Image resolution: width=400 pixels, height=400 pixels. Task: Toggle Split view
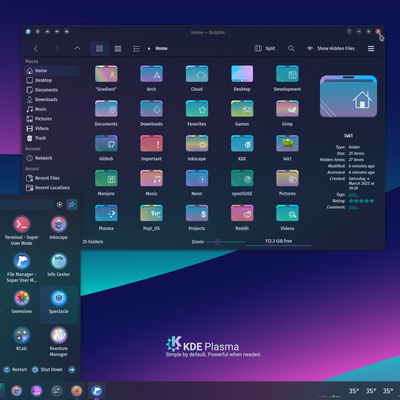coord(265,49)
